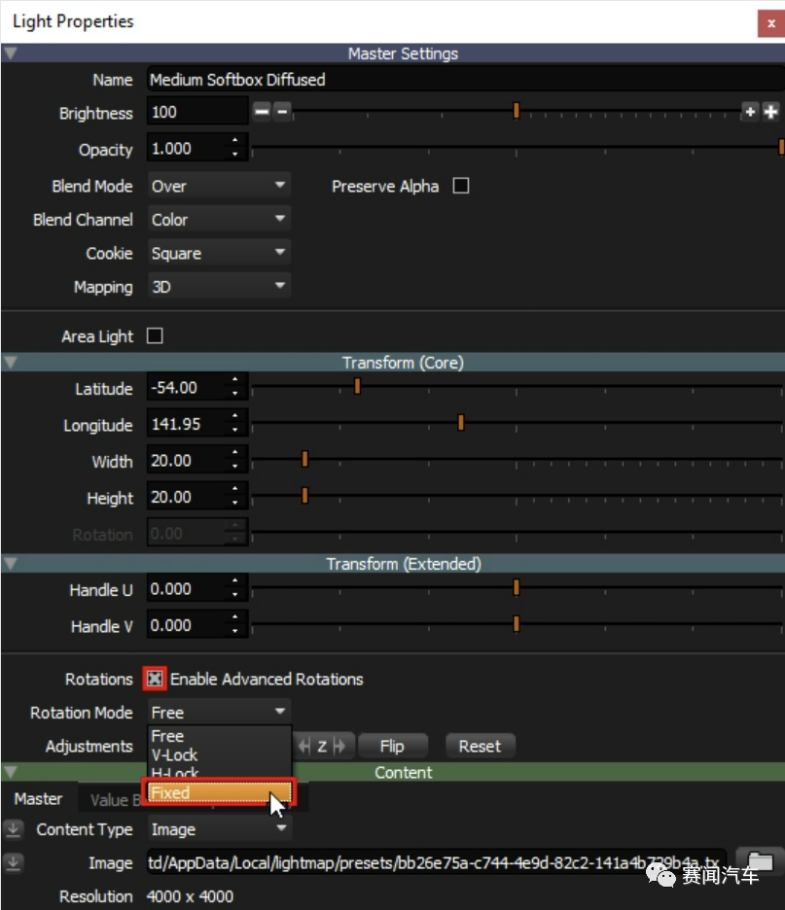Click the Reset adjustments button
The height and width of the screenshot is (910, 785).
(480, 746)
